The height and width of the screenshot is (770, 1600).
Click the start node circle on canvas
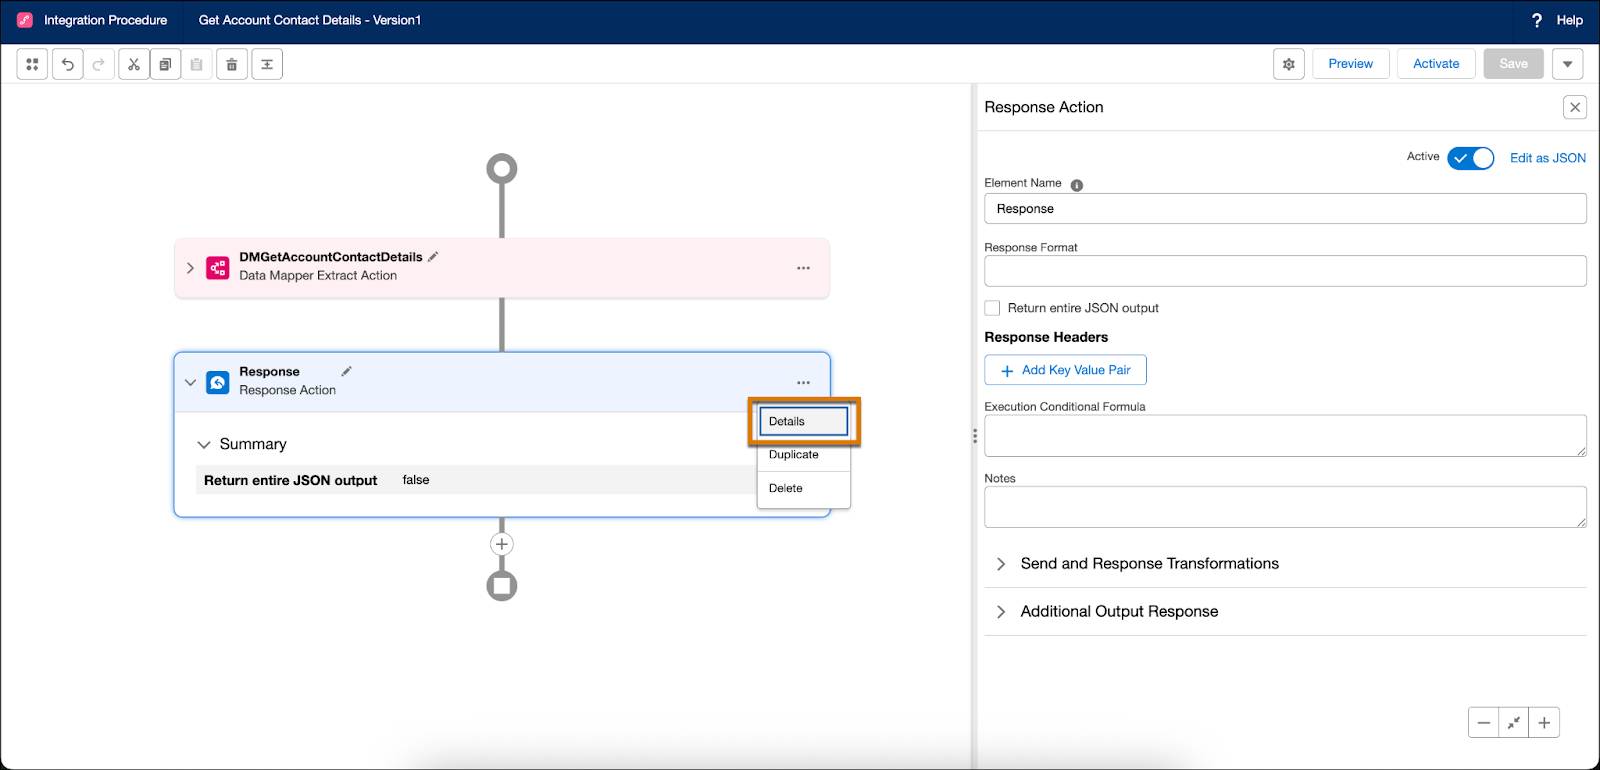click(502, 169)
